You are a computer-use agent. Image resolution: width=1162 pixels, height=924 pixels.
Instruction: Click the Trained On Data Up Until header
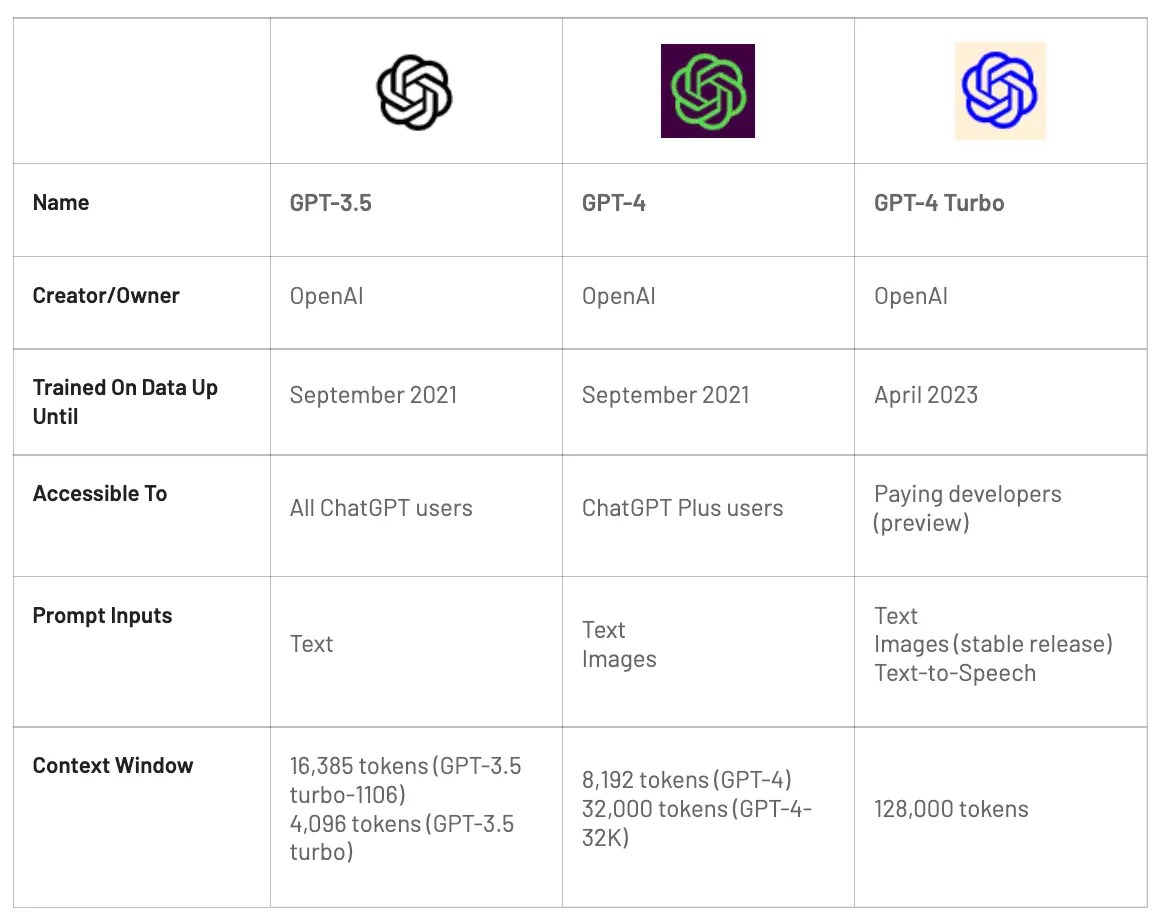click(x=125, y=401)
